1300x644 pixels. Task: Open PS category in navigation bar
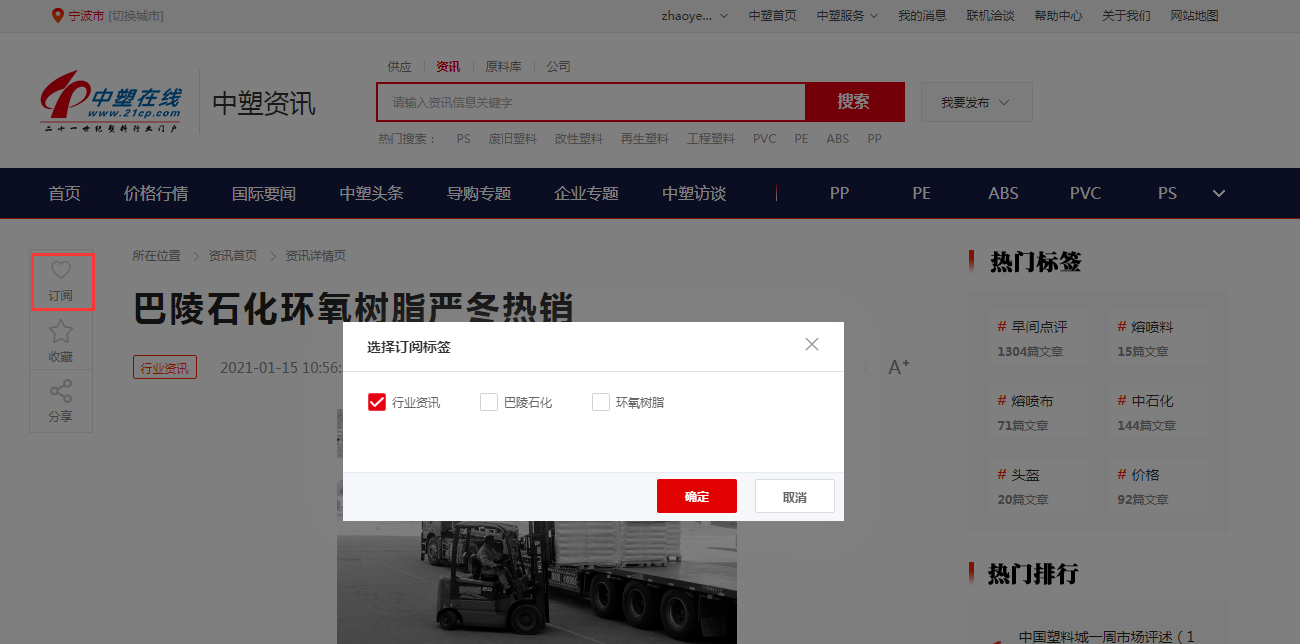(1167, 194)
